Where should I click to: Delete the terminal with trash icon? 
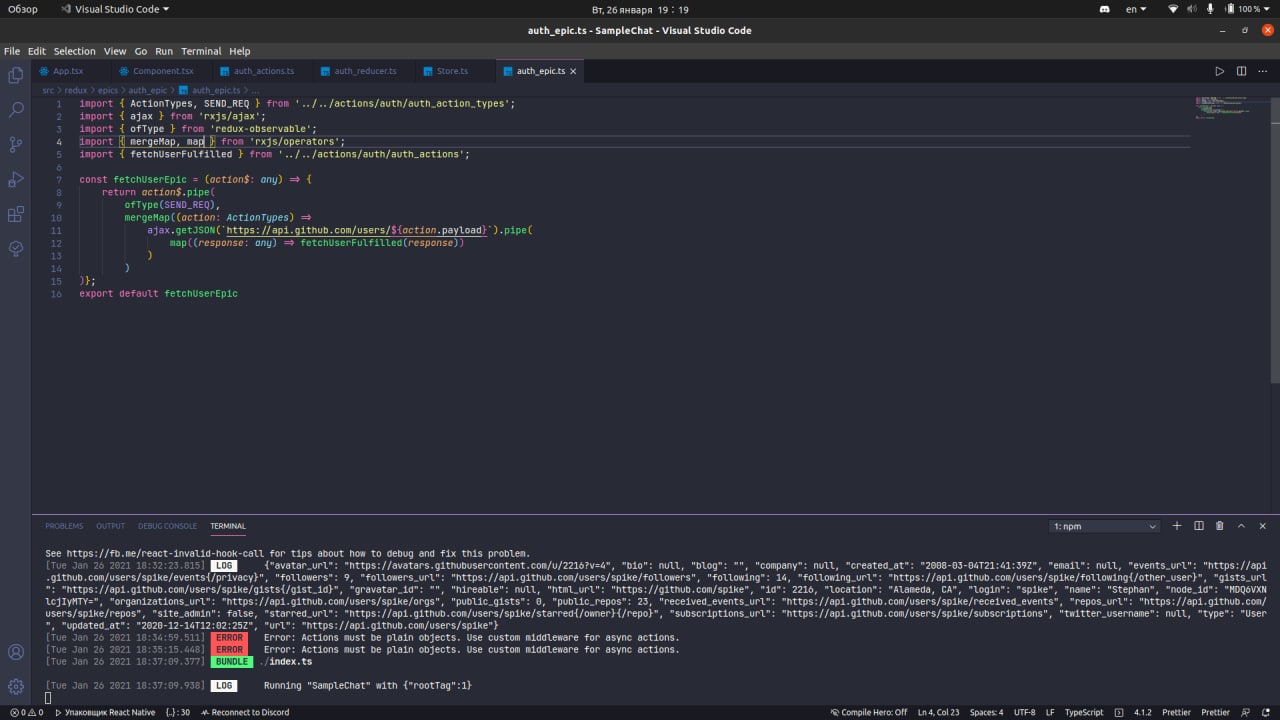1219,526
